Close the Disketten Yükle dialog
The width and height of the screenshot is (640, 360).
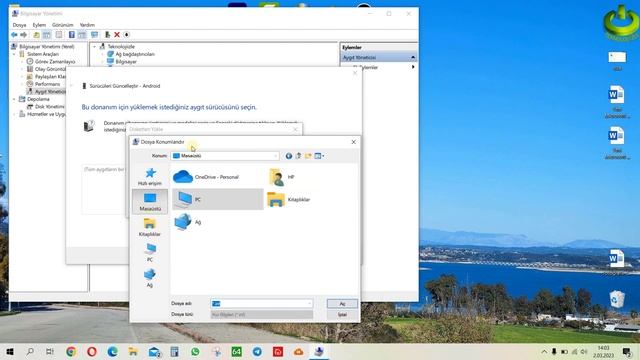pos(296,129)
